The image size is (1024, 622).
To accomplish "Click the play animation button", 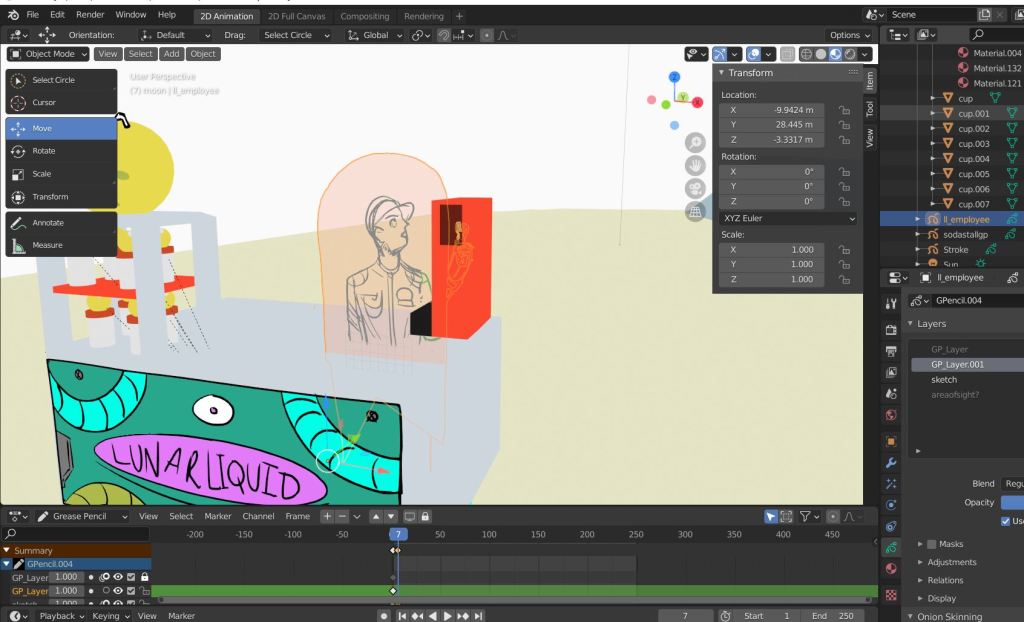I will pos(449,616).
